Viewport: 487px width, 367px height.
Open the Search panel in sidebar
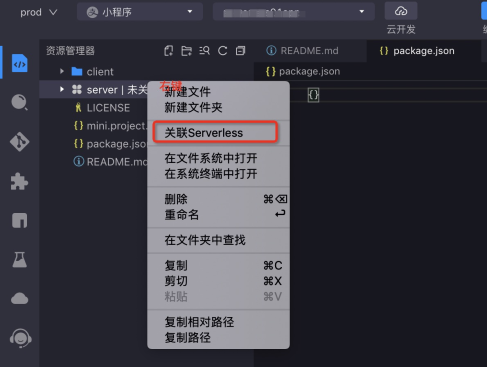click(20, 102)
